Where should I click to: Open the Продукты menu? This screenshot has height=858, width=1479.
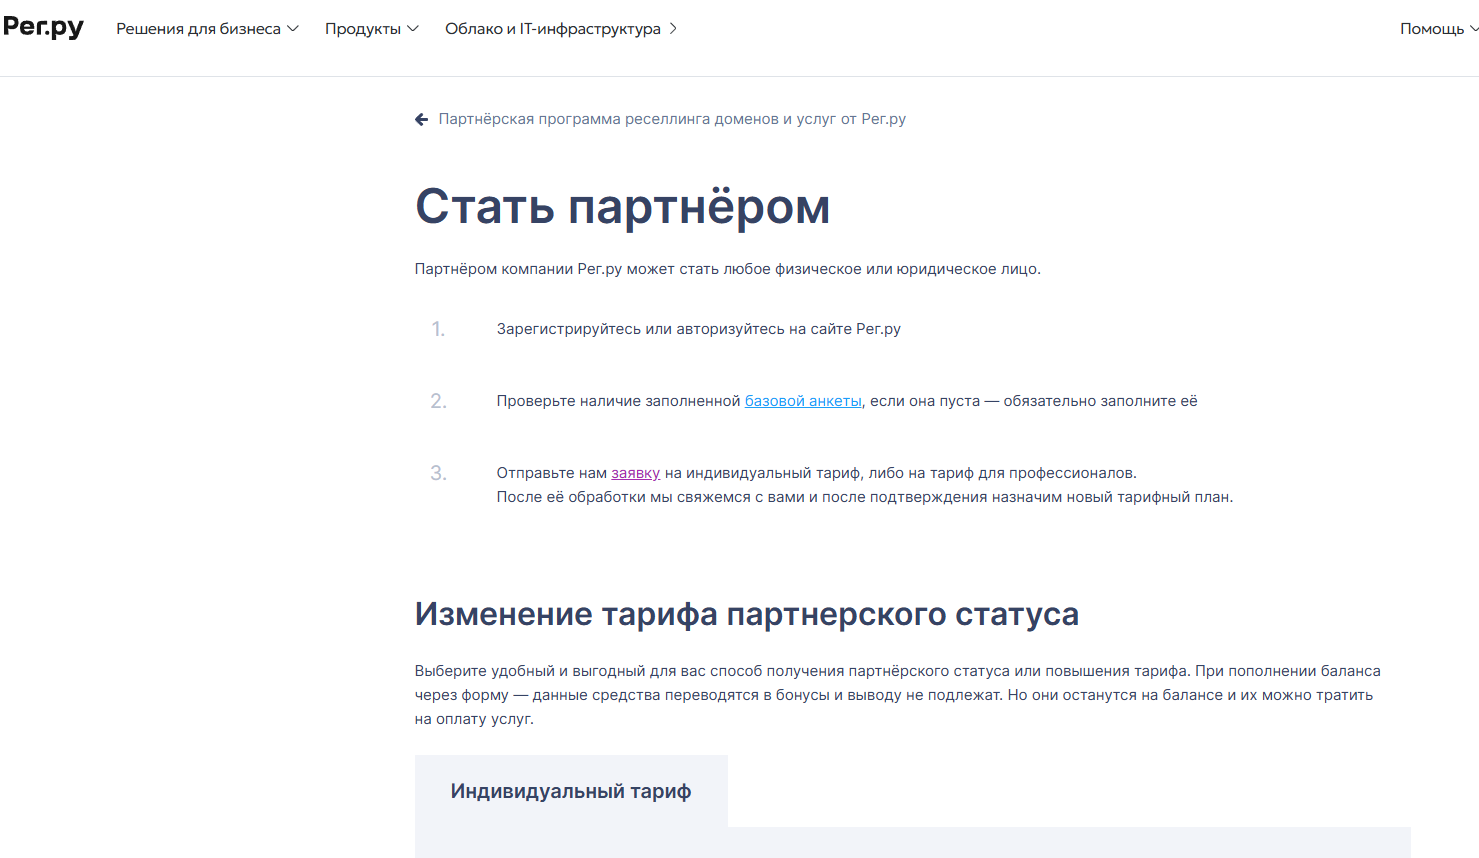362,29
